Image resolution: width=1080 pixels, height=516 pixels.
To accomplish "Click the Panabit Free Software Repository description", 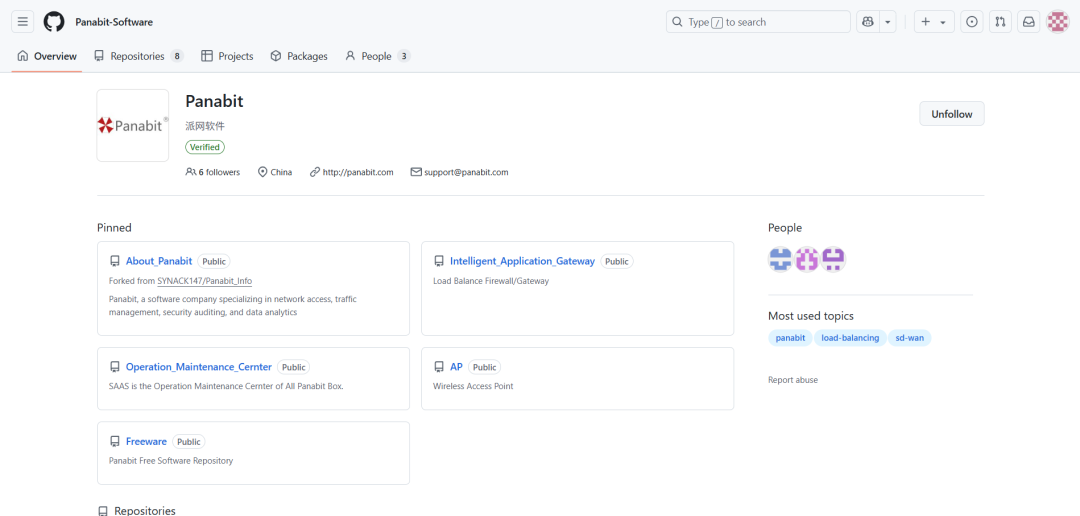I will point(171,460).
